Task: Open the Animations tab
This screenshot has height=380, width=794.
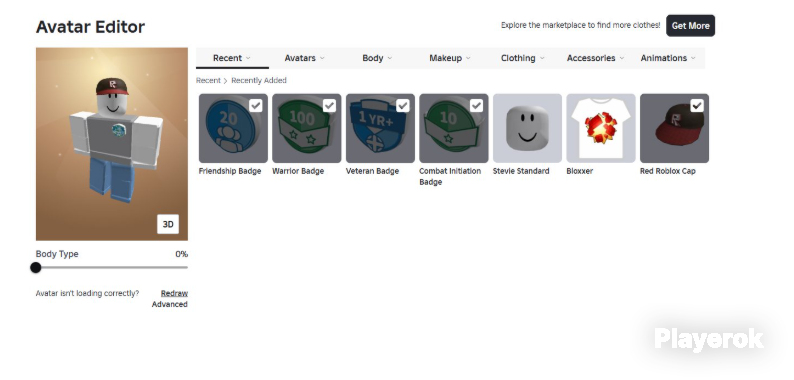Action: click(668, 58)
